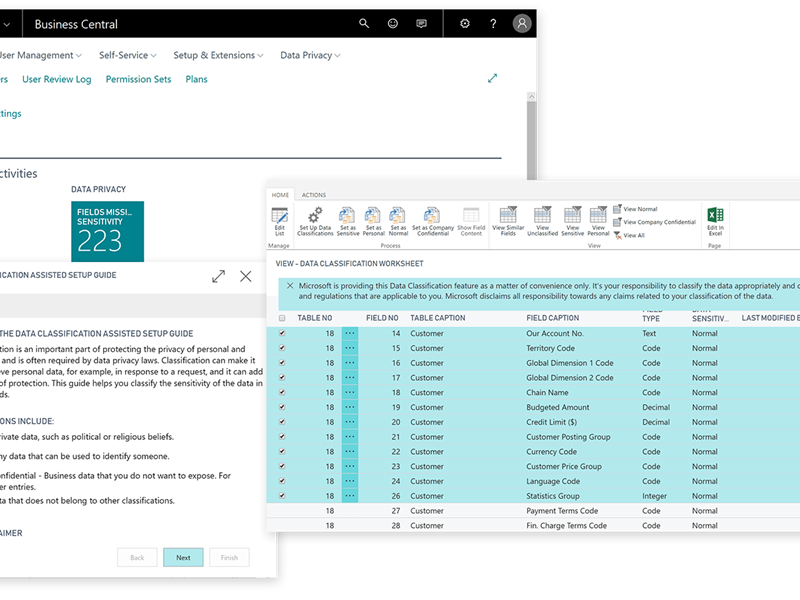800x600 pixels.
Task: Expand the Data Privacy menu
Action: pos(310,55)
